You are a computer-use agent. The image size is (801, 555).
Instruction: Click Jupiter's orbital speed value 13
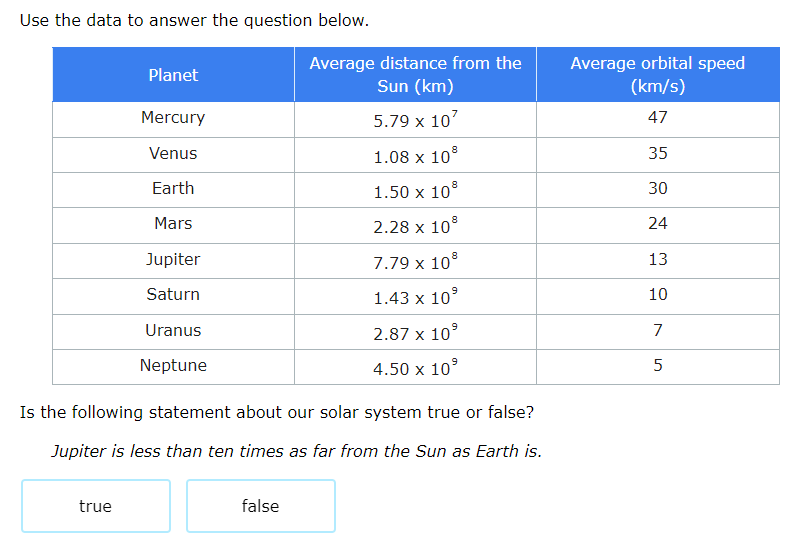click(x=657, y=260)
